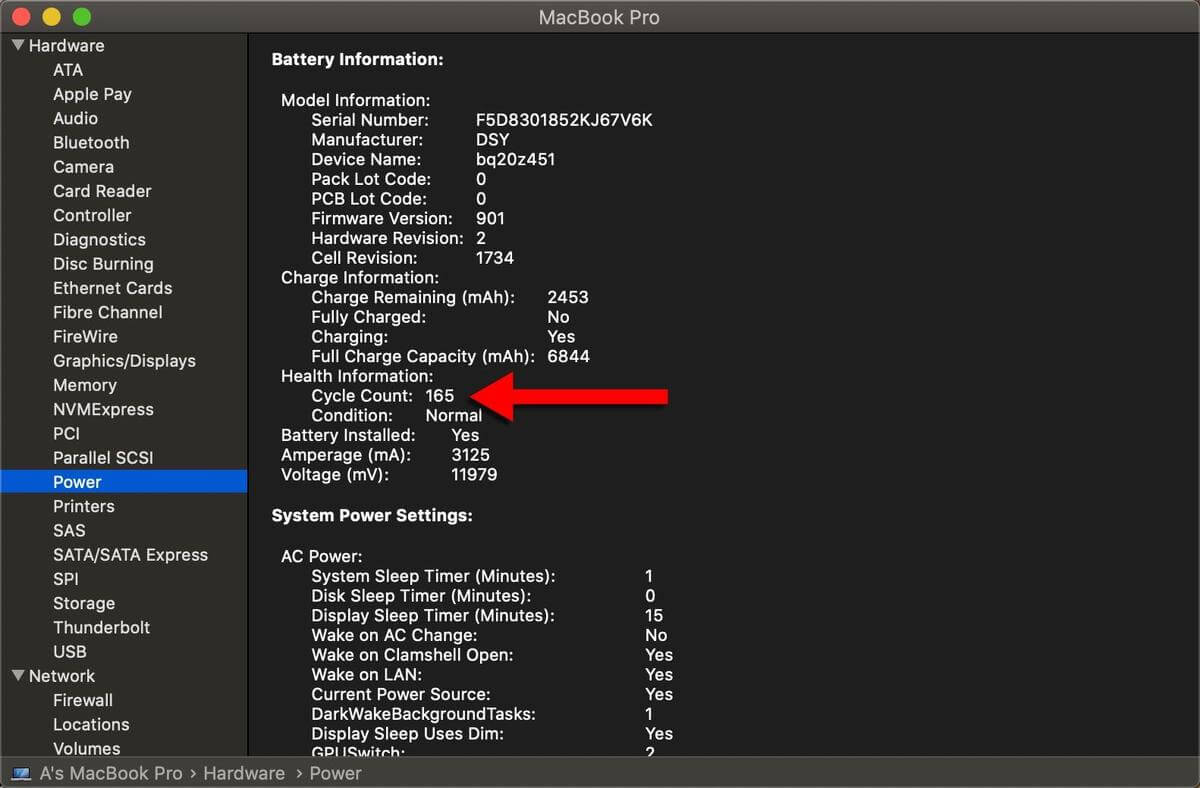Choose the Storage sidebar item
The height and width of the screenshot is (788, 1200).
83,603
